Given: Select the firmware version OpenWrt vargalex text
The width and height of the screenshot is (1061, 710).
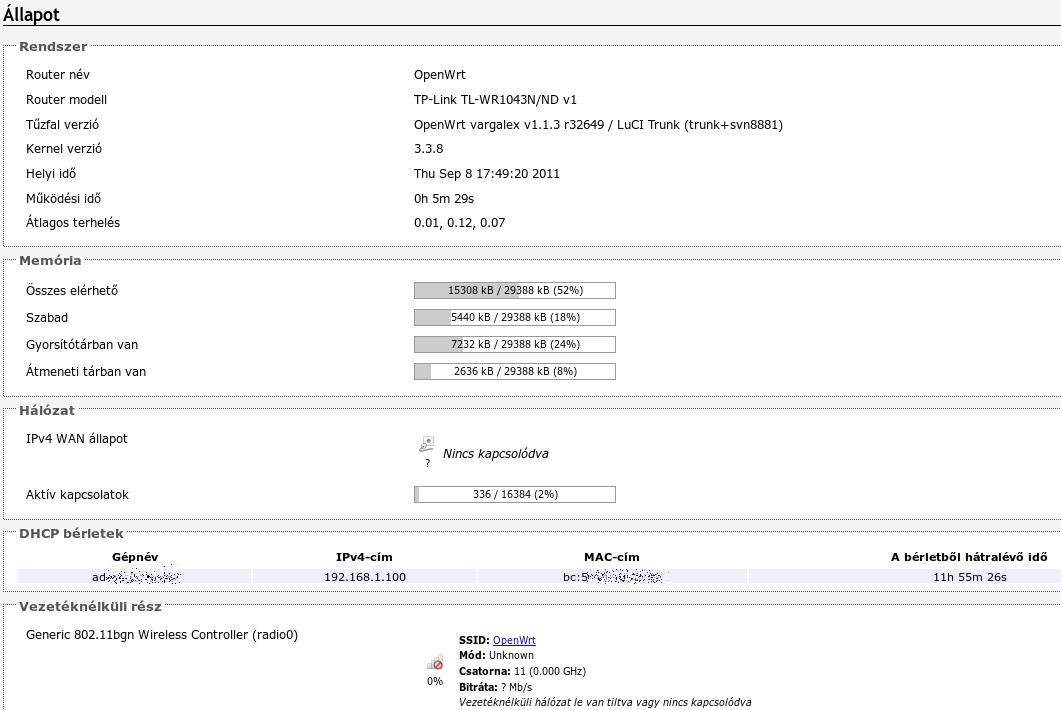Looking at the screenshot, I should tap(598, 125).
